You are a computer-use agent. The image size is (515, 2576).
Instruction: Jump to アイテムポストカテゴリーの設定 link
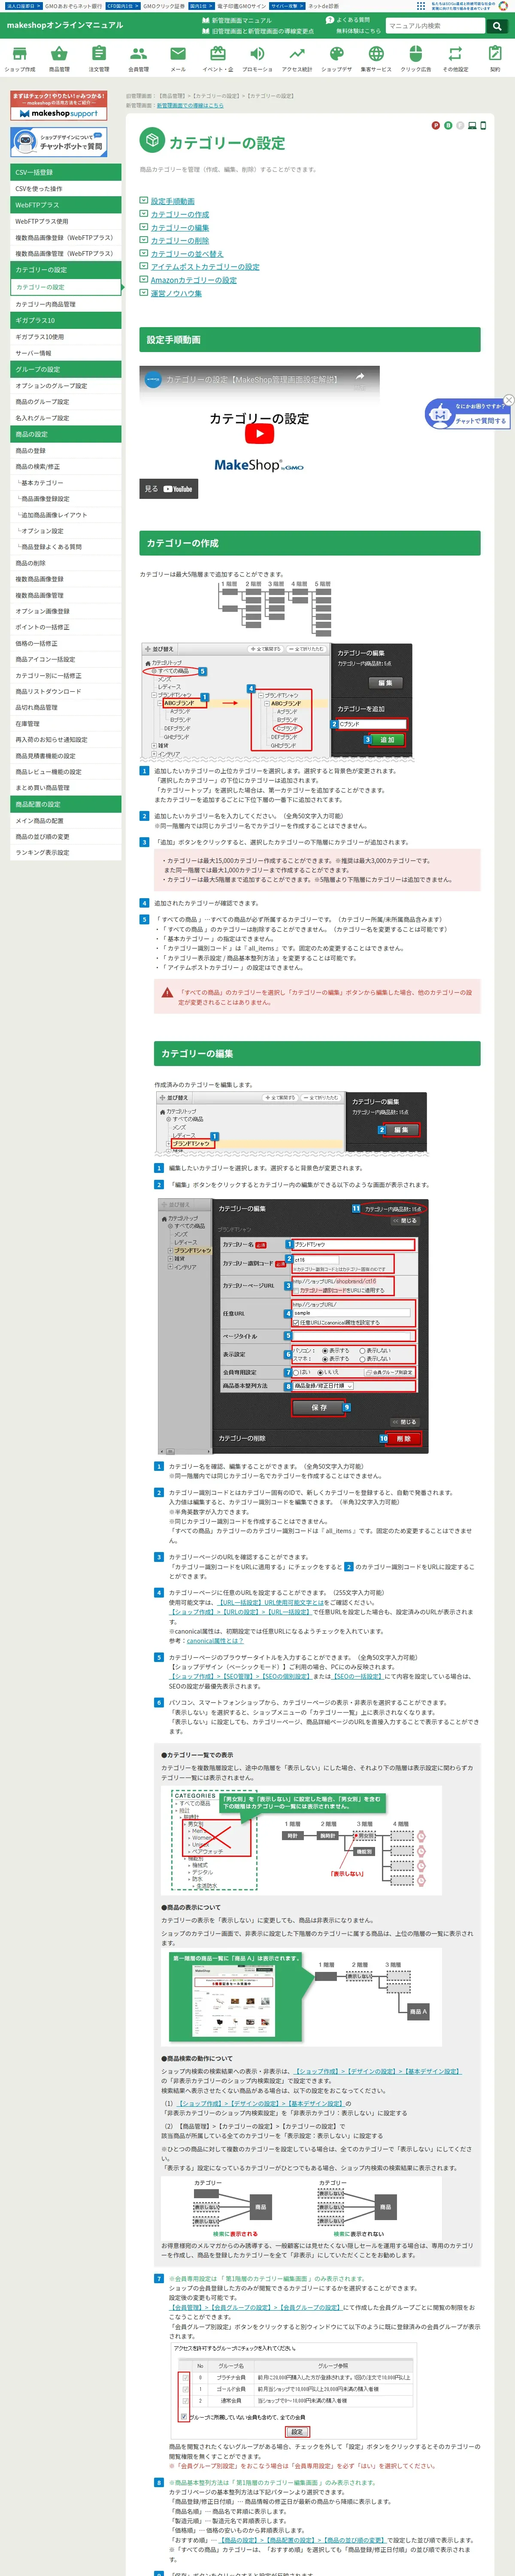click(x=205, y=267)
